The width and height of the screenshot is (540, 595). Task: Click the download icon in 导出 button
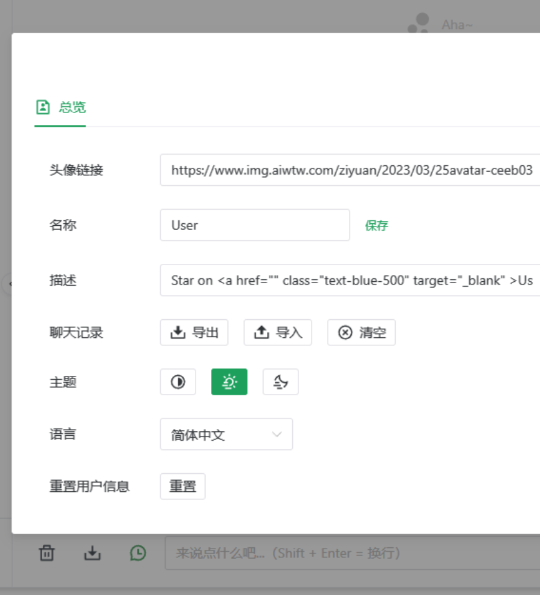(x=178, y=332)
